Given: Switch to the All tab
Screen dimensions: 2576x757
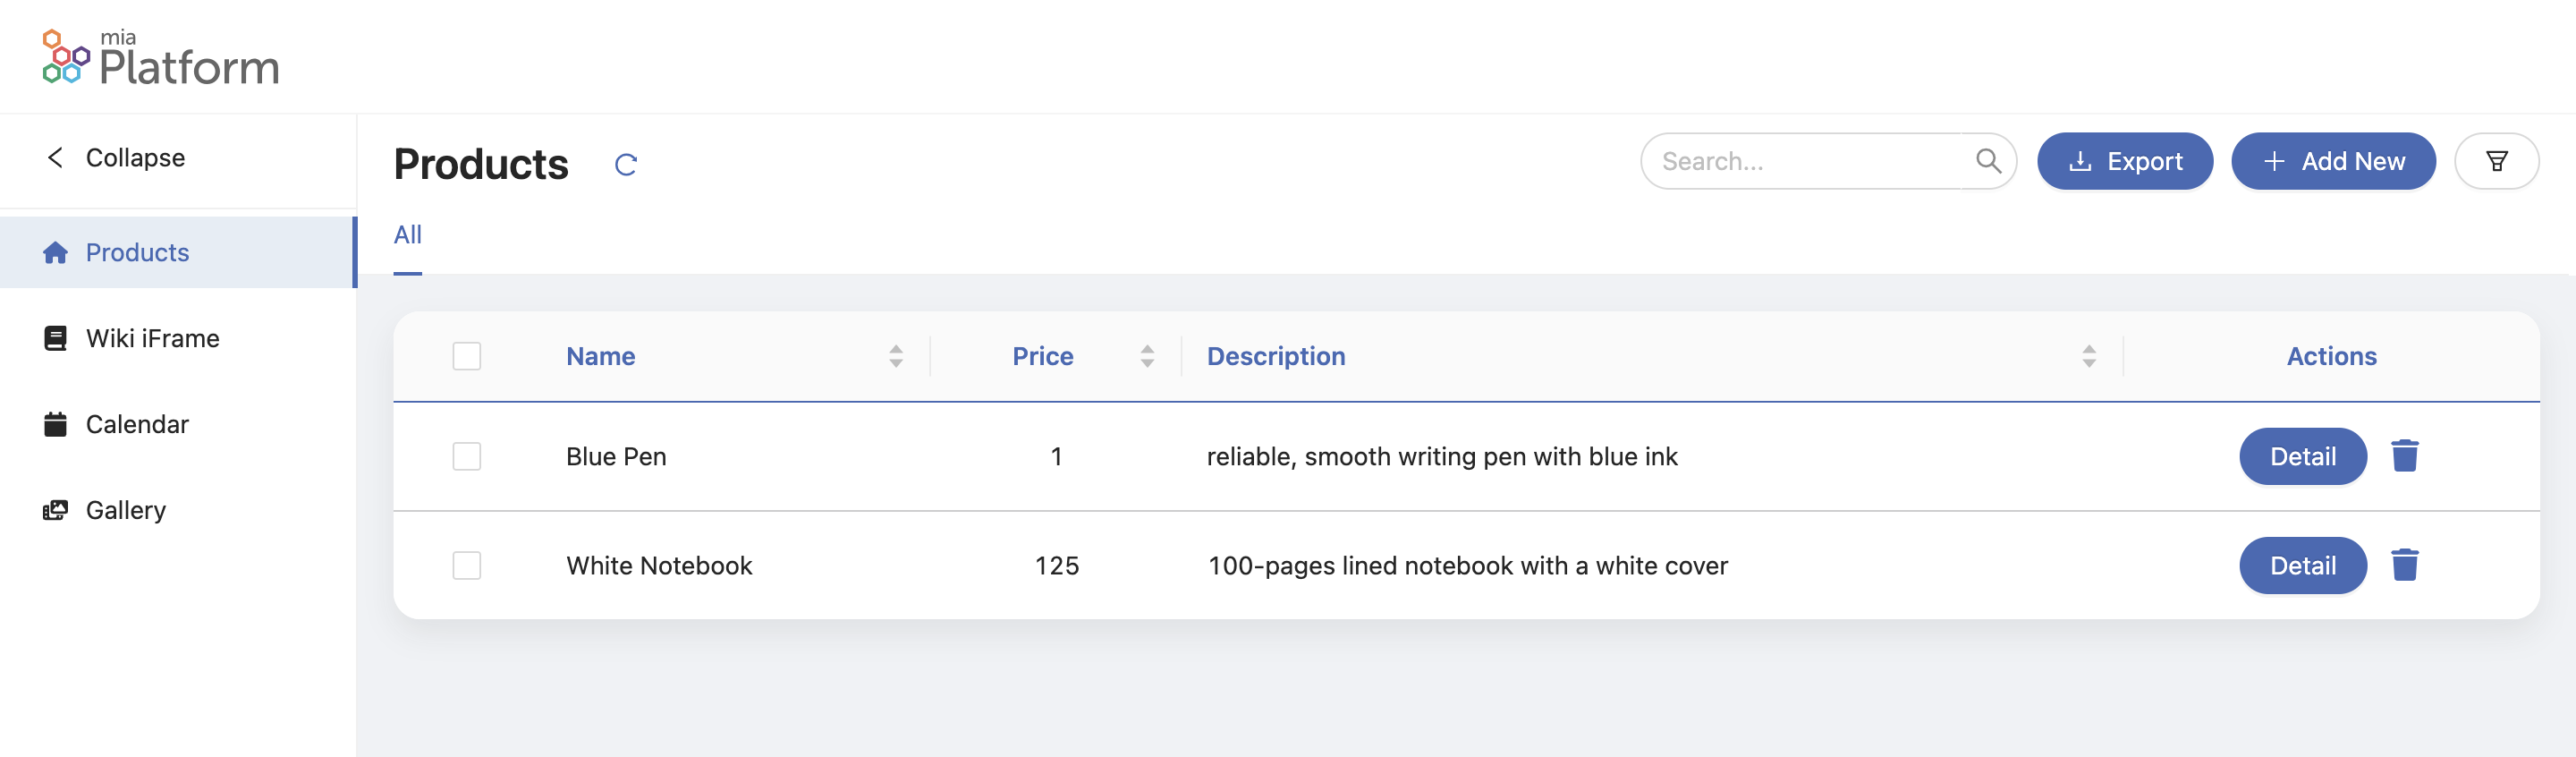Looking at the screenshot, I should tap(407, 234).
